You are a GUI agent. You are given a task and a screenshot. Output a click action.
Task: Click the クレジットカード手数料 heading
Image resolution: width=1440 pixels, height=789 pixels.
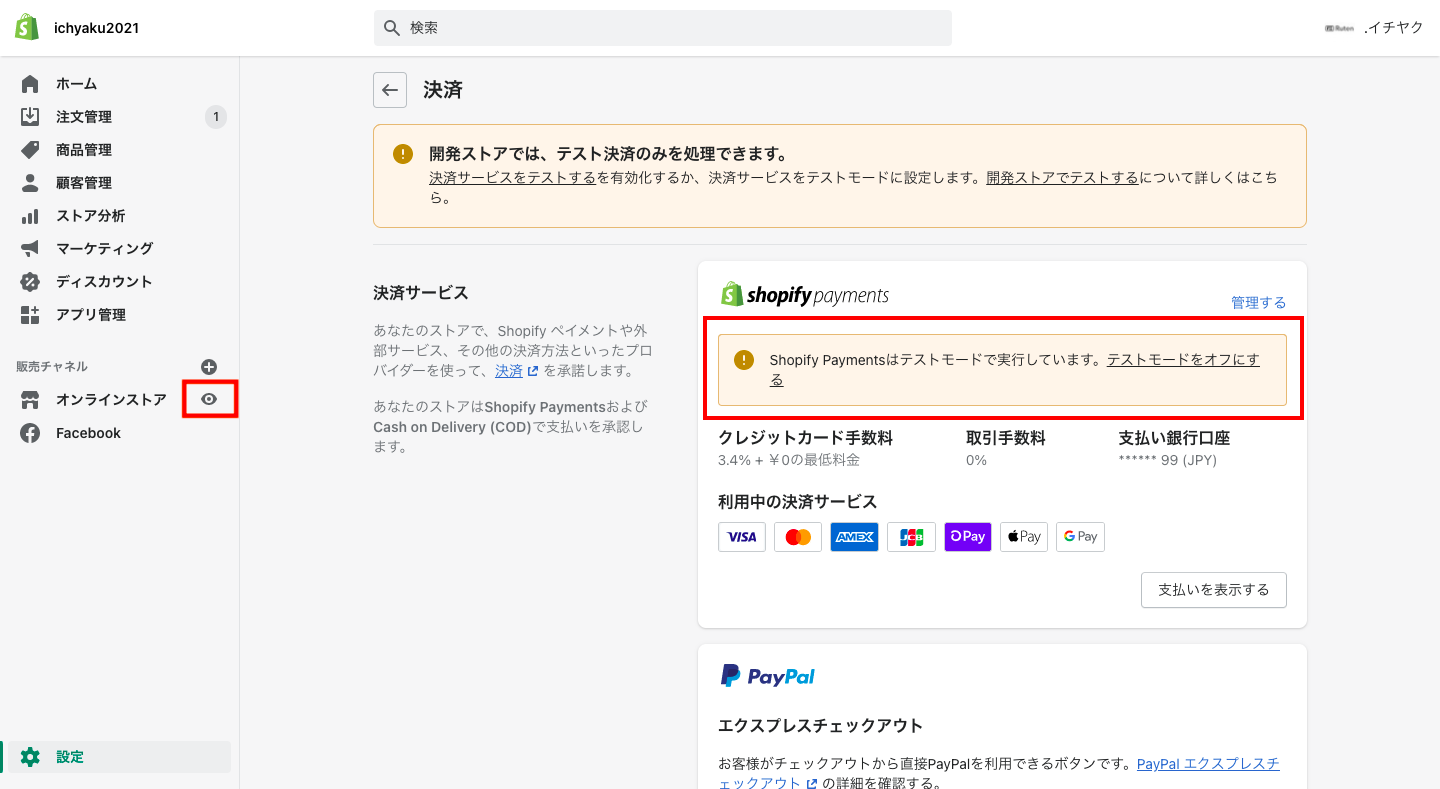point(805,438)
